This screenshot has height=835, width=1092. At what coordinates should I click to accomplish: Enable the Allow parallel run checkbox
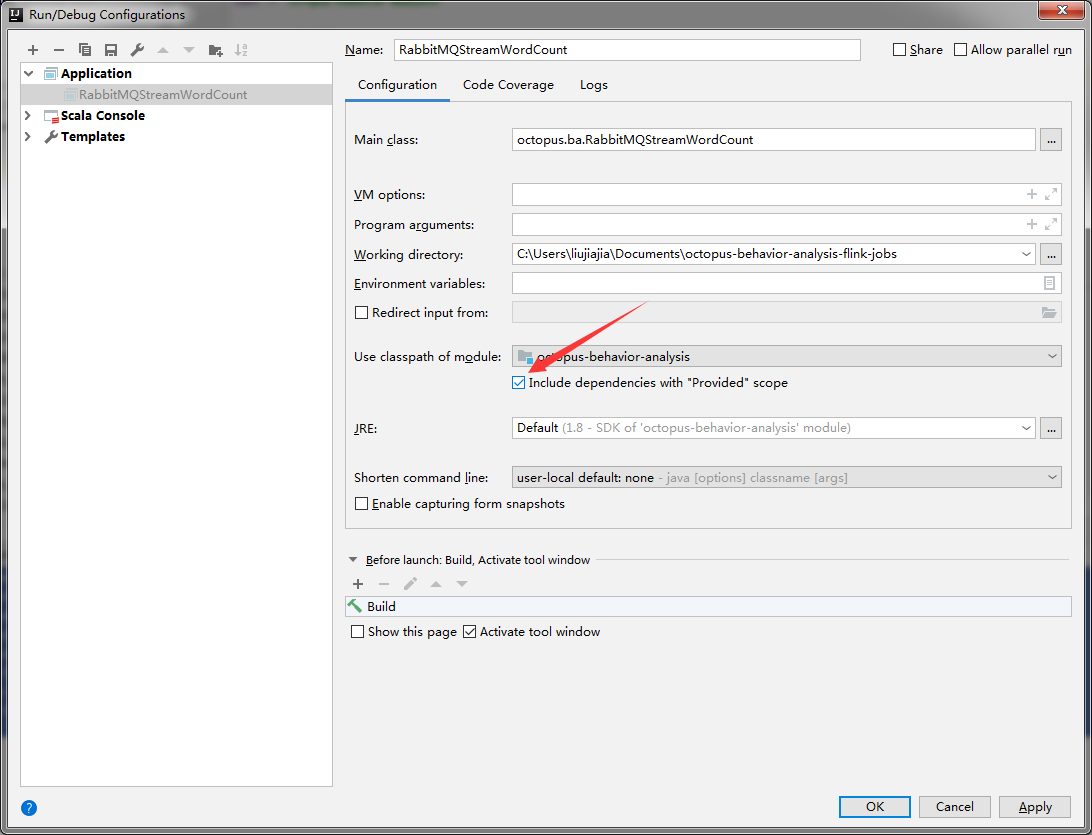[x=961, y=50]
